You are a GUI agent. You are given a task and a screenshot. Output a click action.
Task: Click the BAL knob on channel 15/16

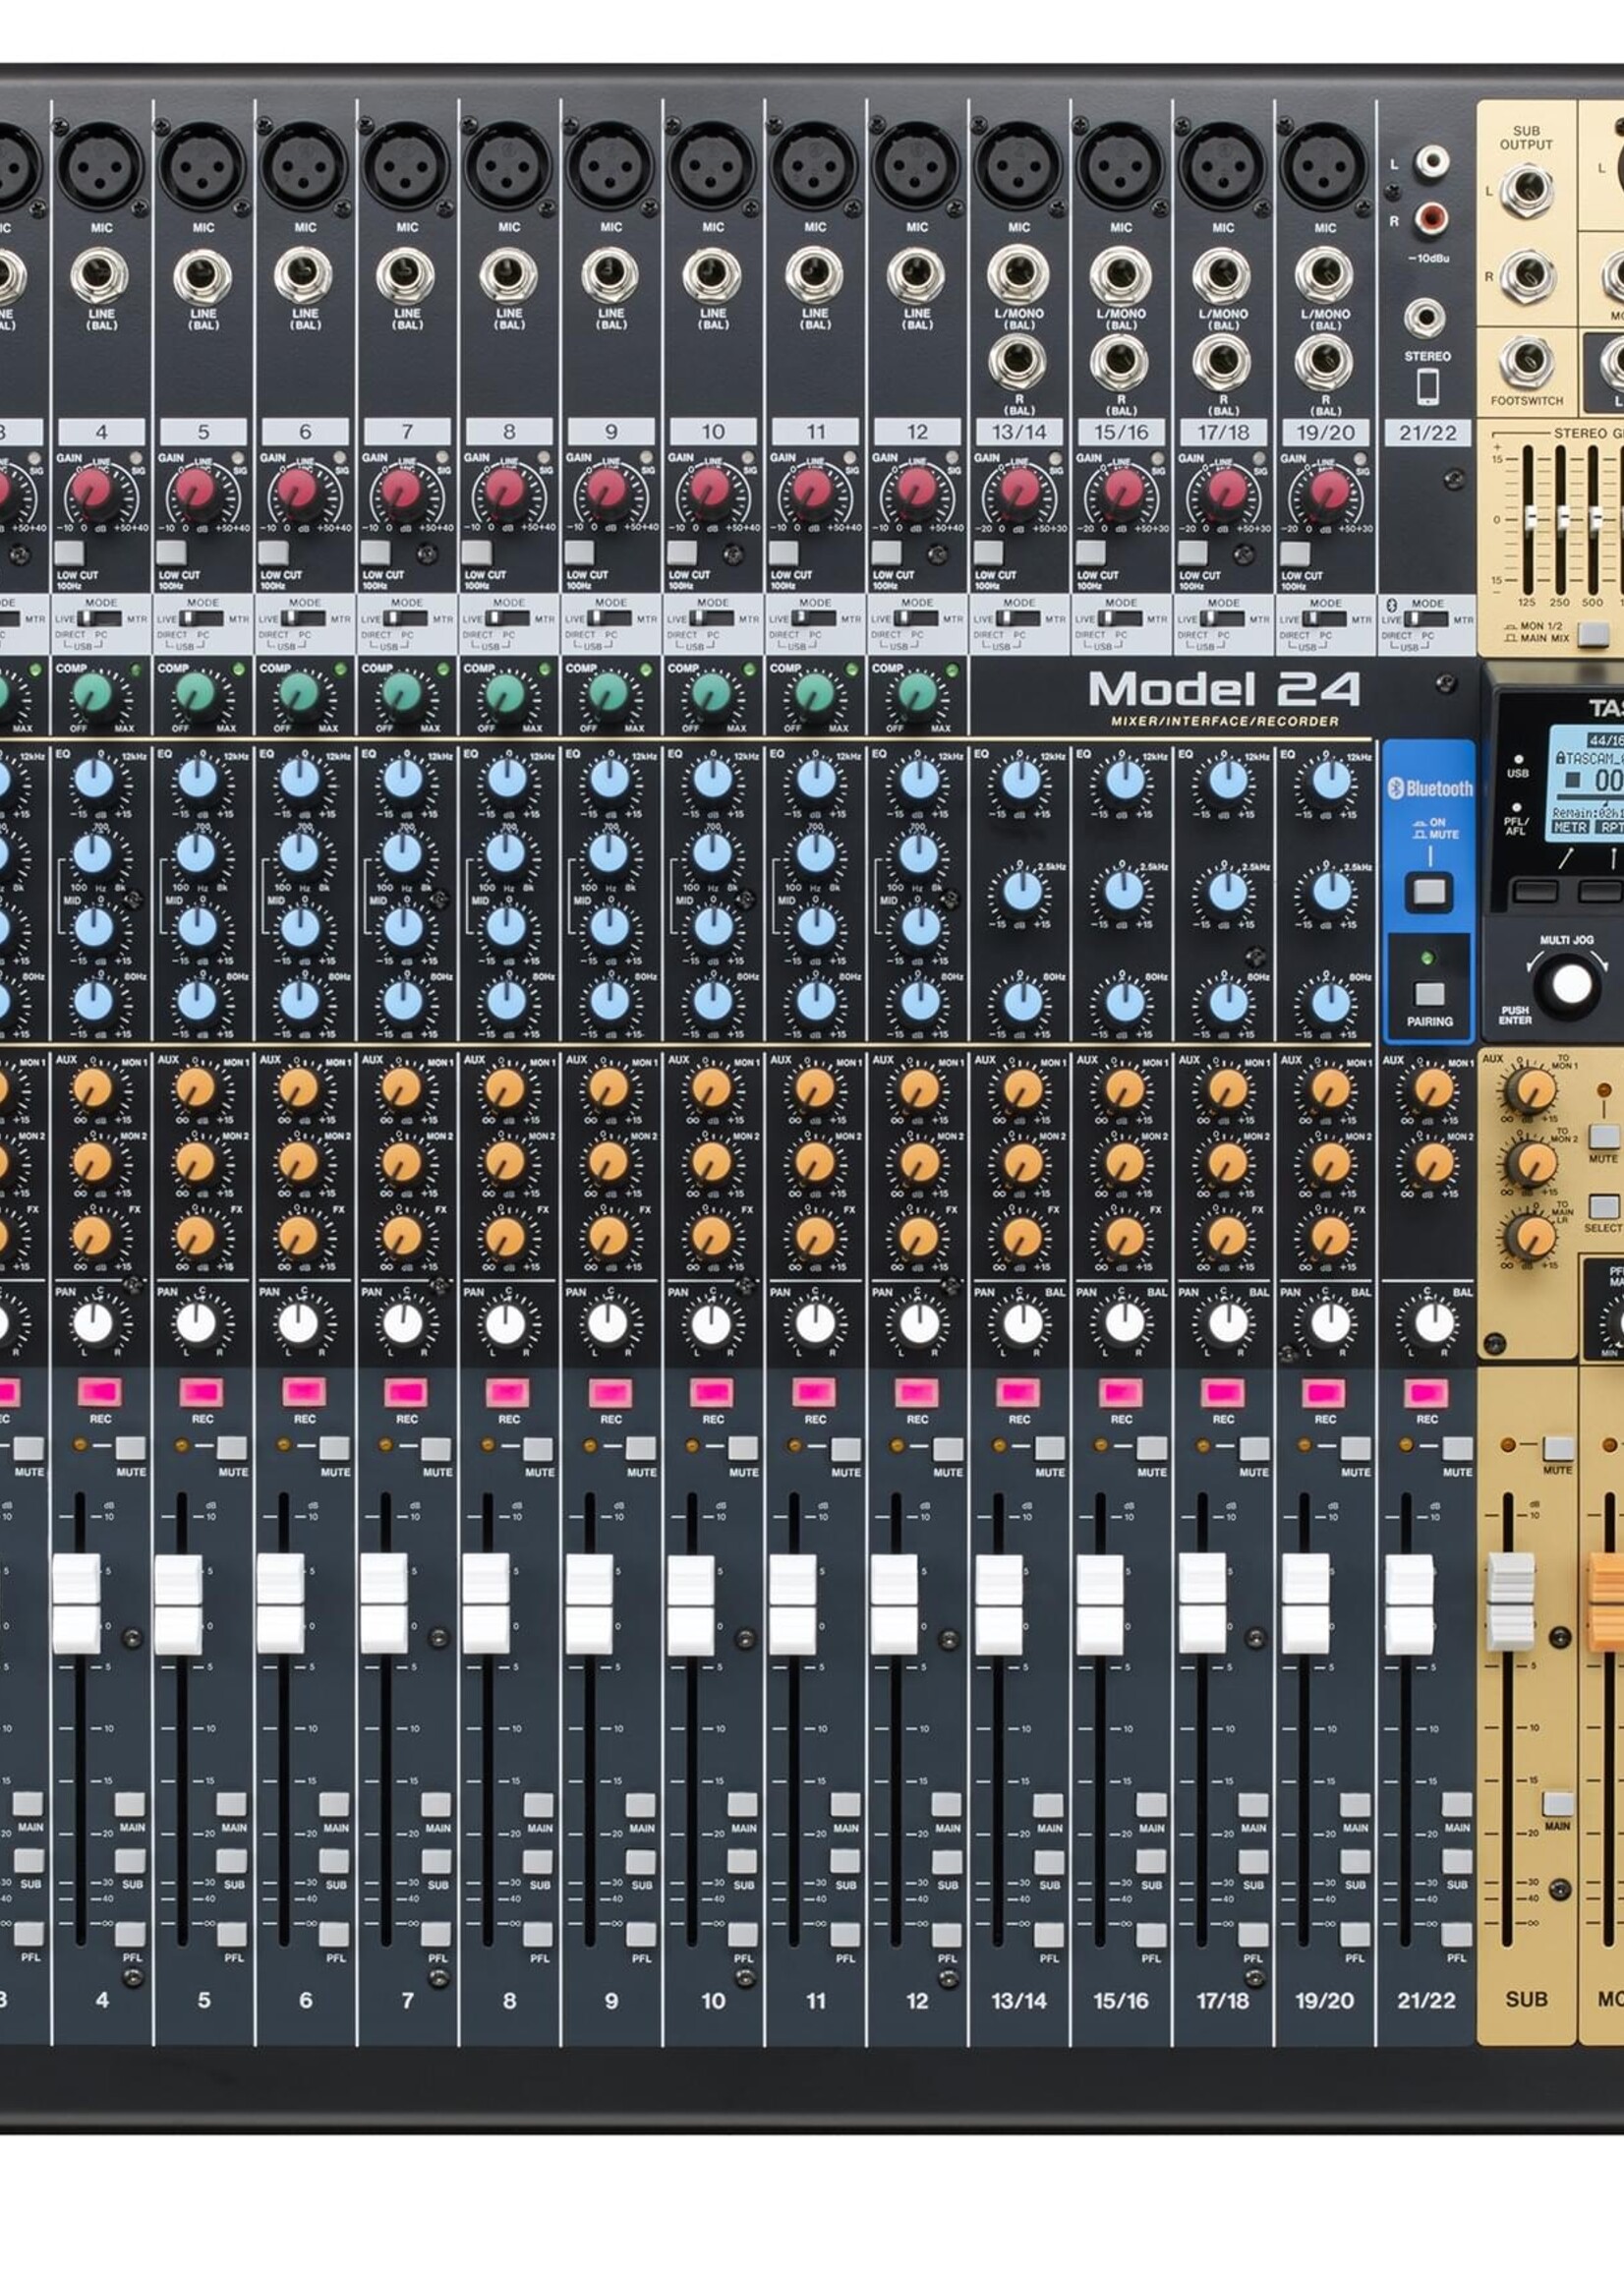pyautogui.click(x=1124, y=1324)
